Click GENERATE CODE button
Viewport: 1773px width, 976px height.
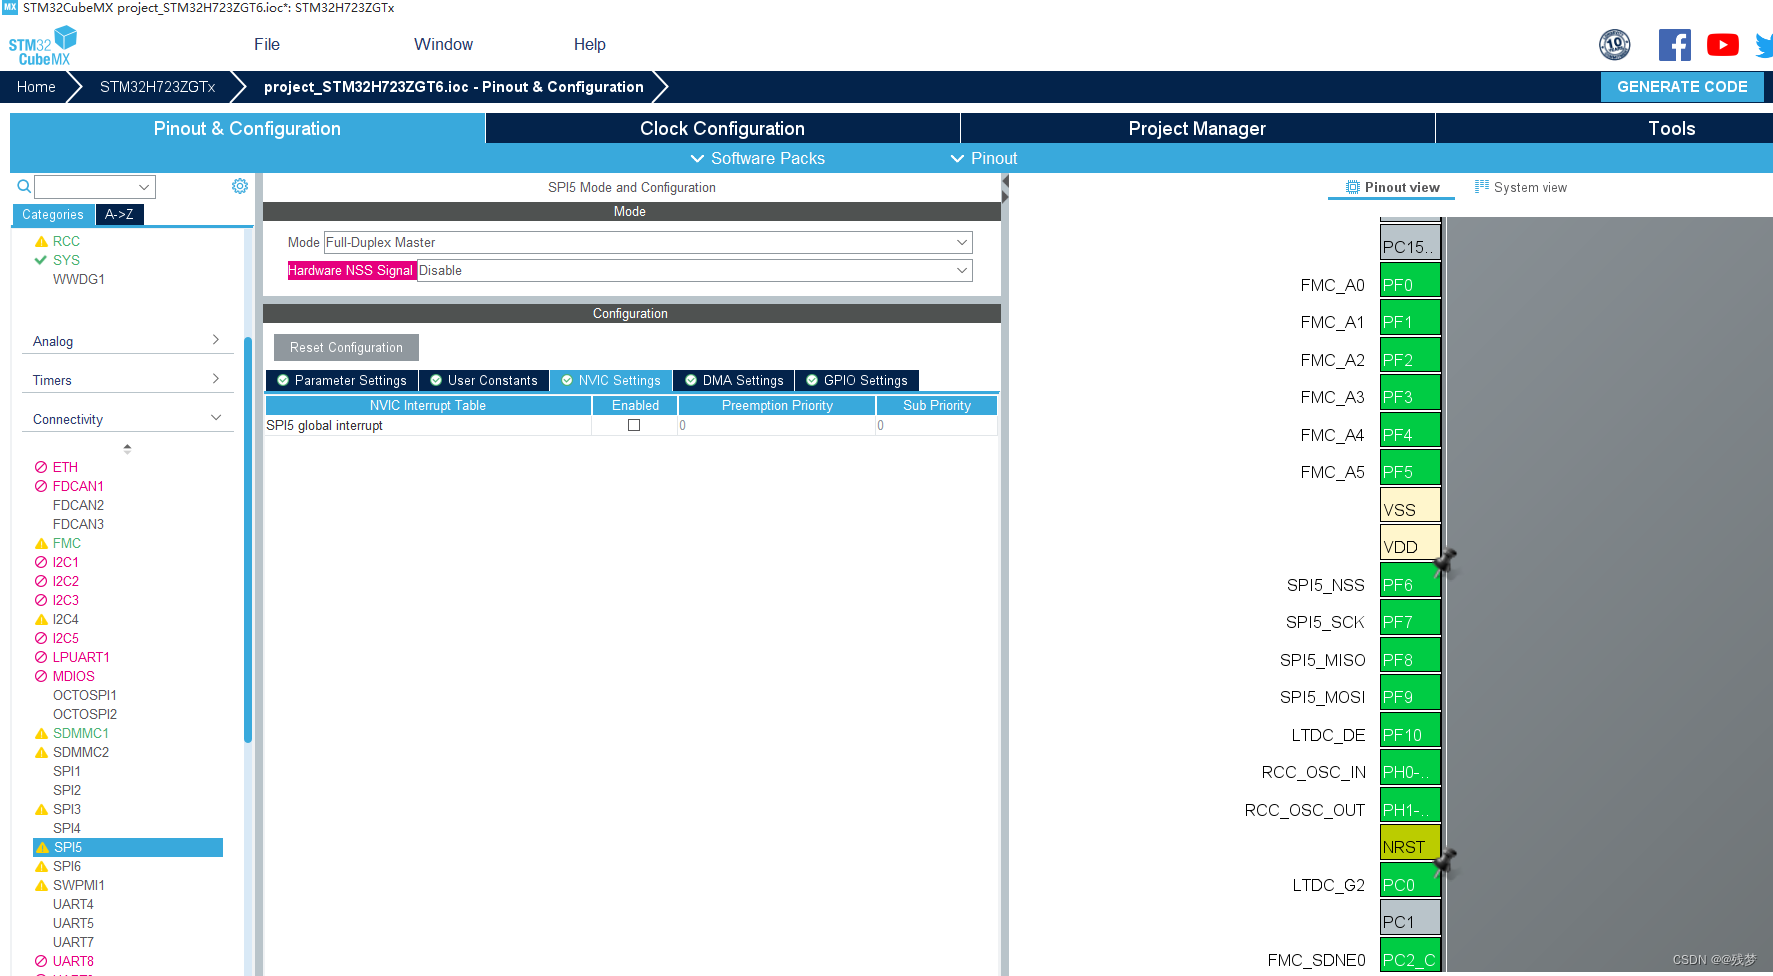tap(1682, 87)
